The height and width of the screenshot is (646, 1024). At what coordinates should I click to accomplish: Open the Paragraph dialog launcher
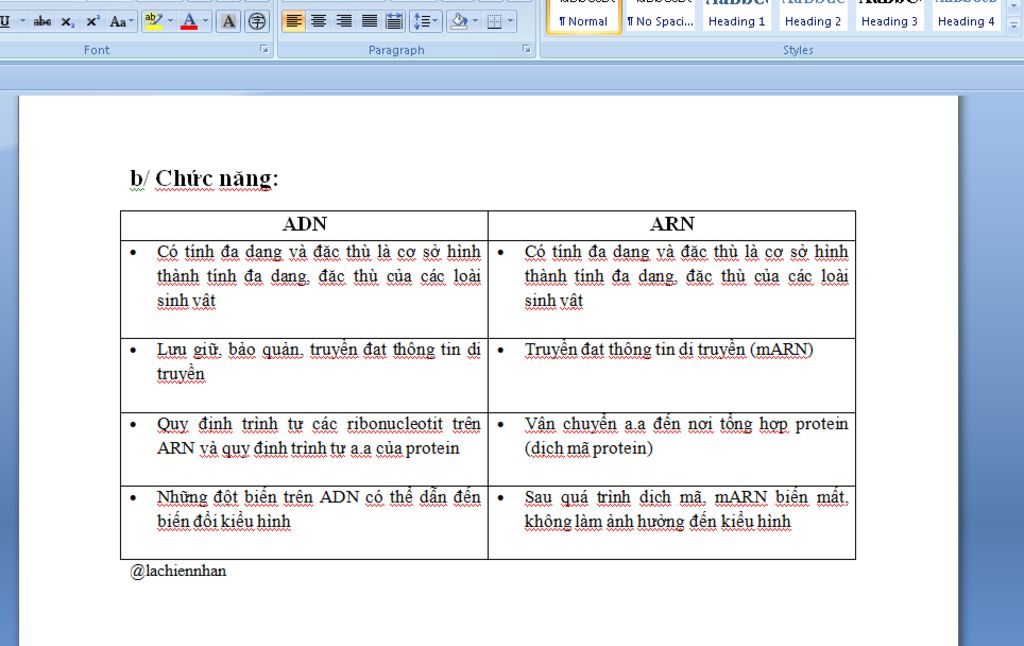(526, 49)
